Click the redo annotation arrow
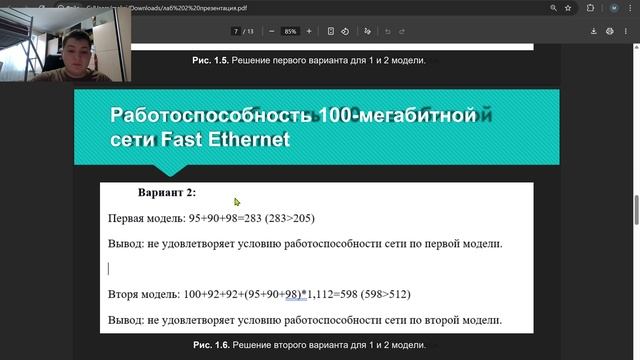The width and height of the screenshot is (640, 360). click(x=402, y=31)
